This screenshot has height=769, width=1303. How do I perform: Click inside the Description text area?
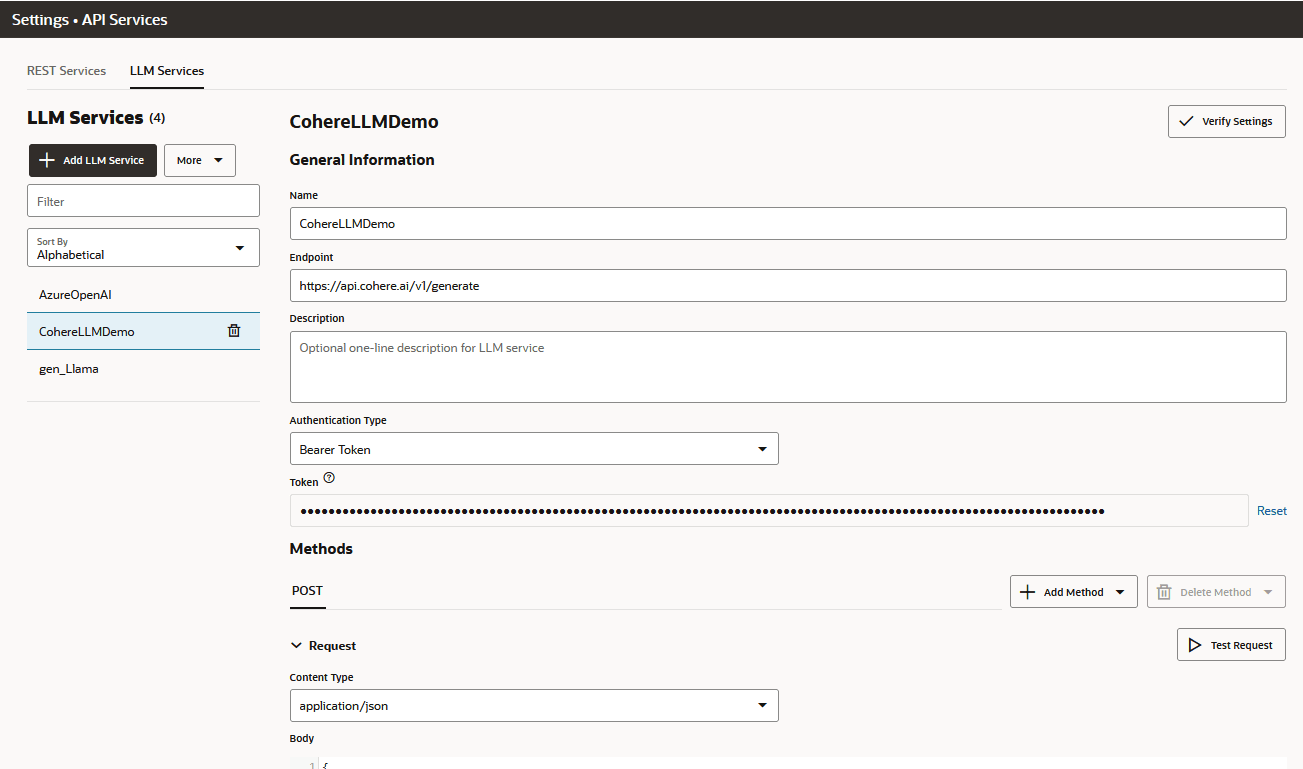(788, 367)
